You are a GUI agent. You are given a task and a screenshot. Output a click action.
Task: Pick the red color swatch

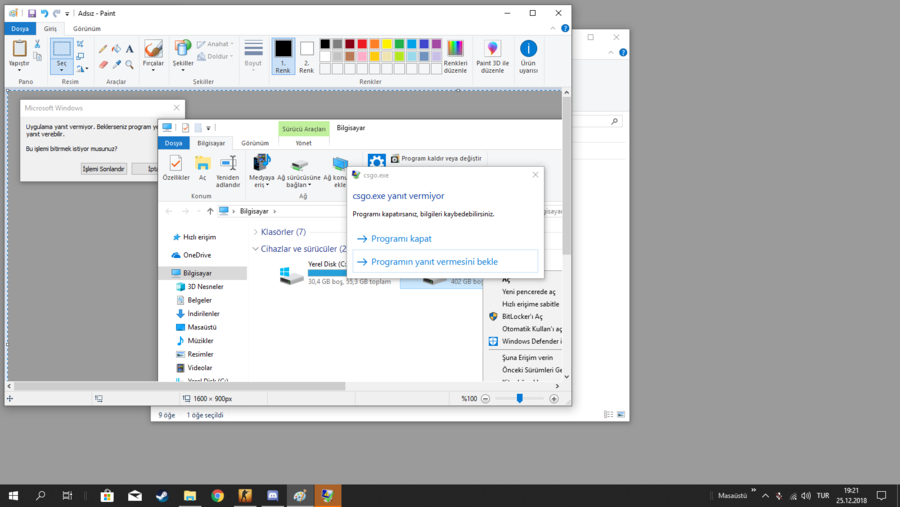(x=362, y=44)
